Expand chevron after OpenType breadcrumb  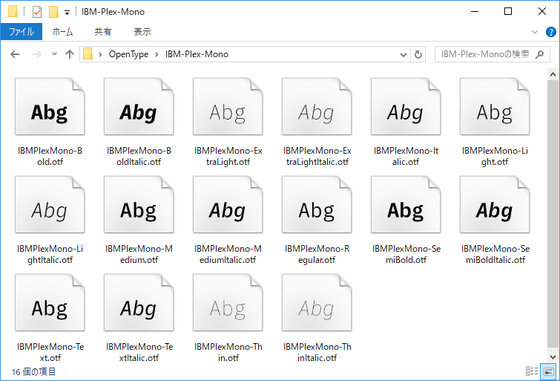[157, 54]
